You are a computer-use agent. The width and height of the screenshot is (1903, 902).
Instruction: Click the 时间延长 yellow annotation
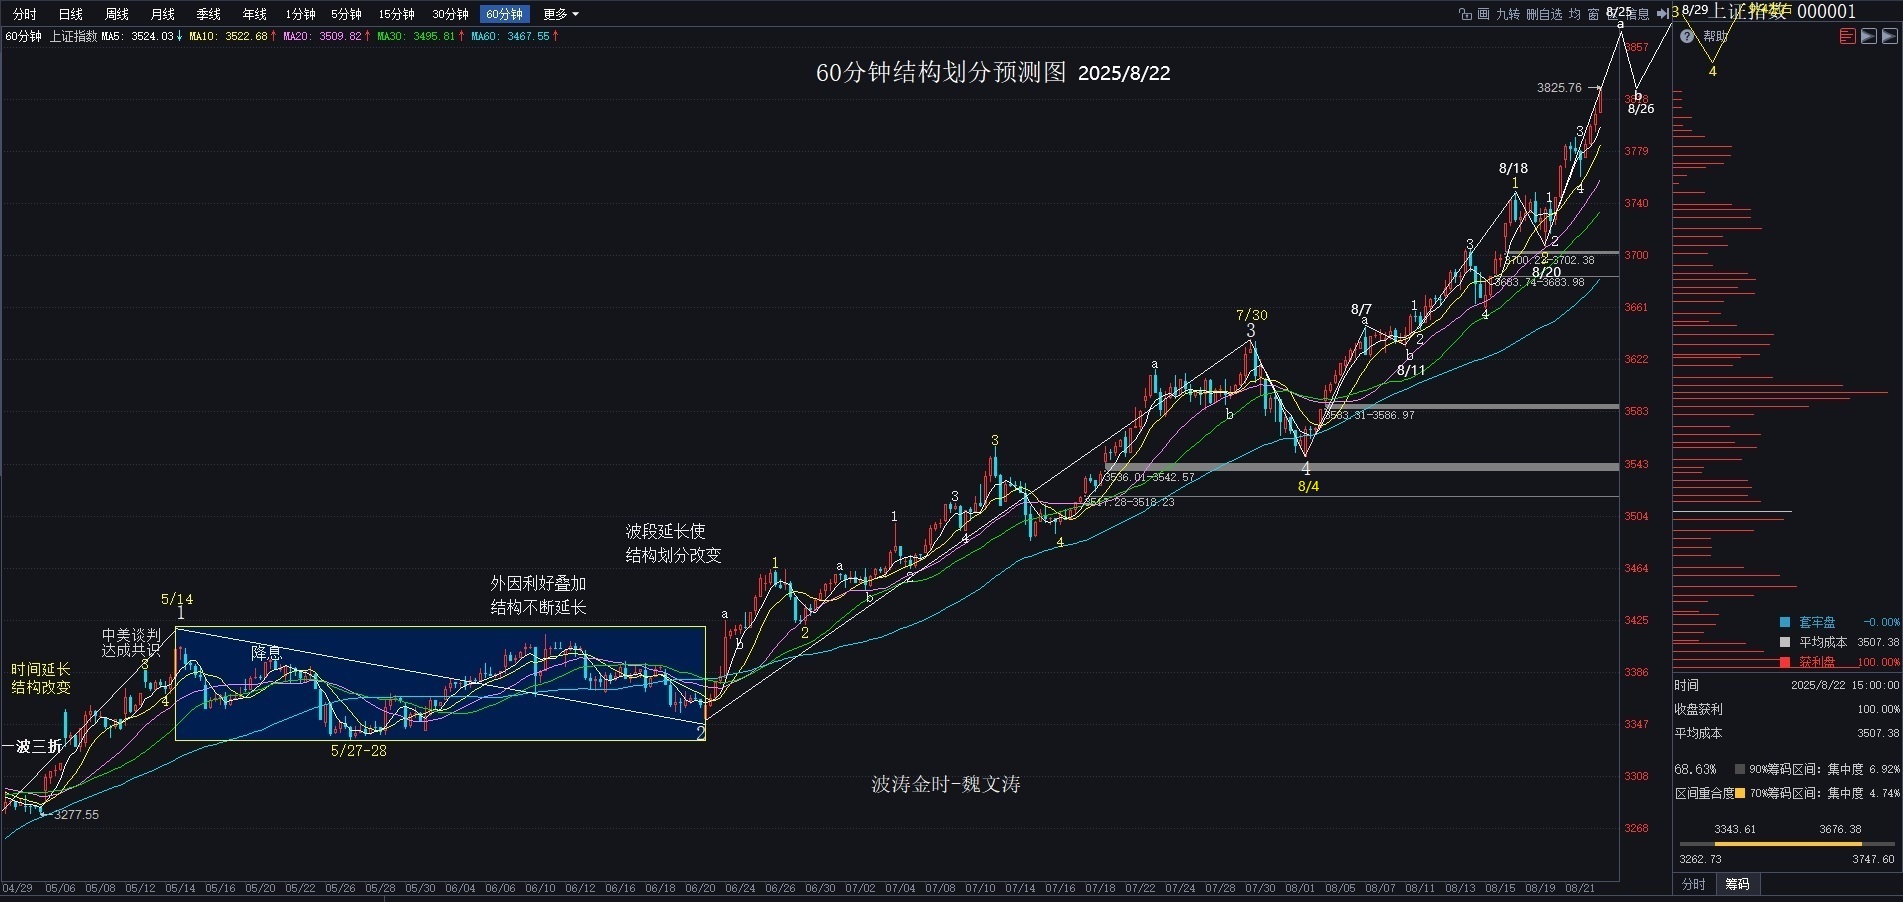point(41,669)
